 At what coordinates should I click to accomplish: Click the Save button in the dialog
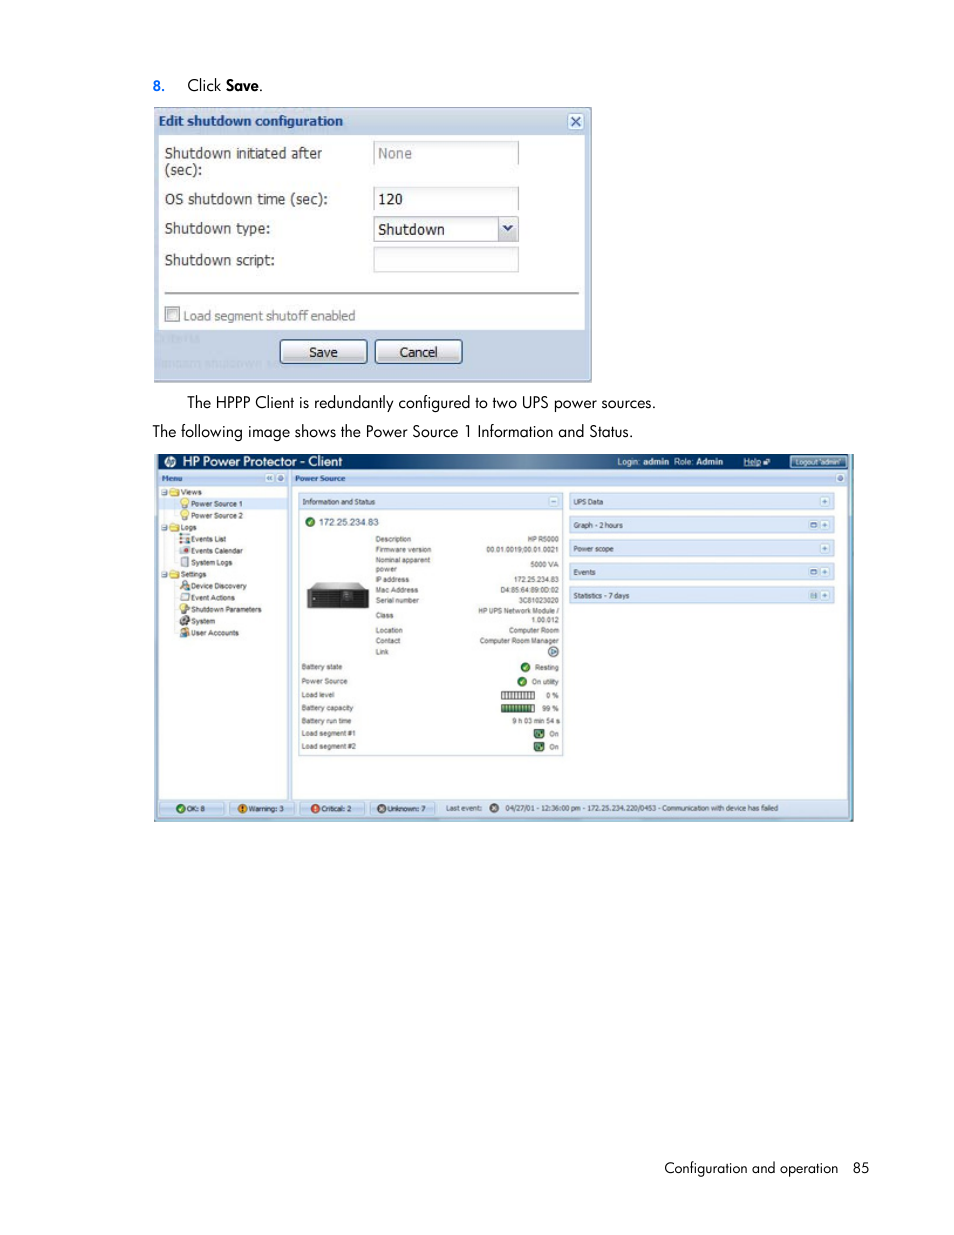322,352
